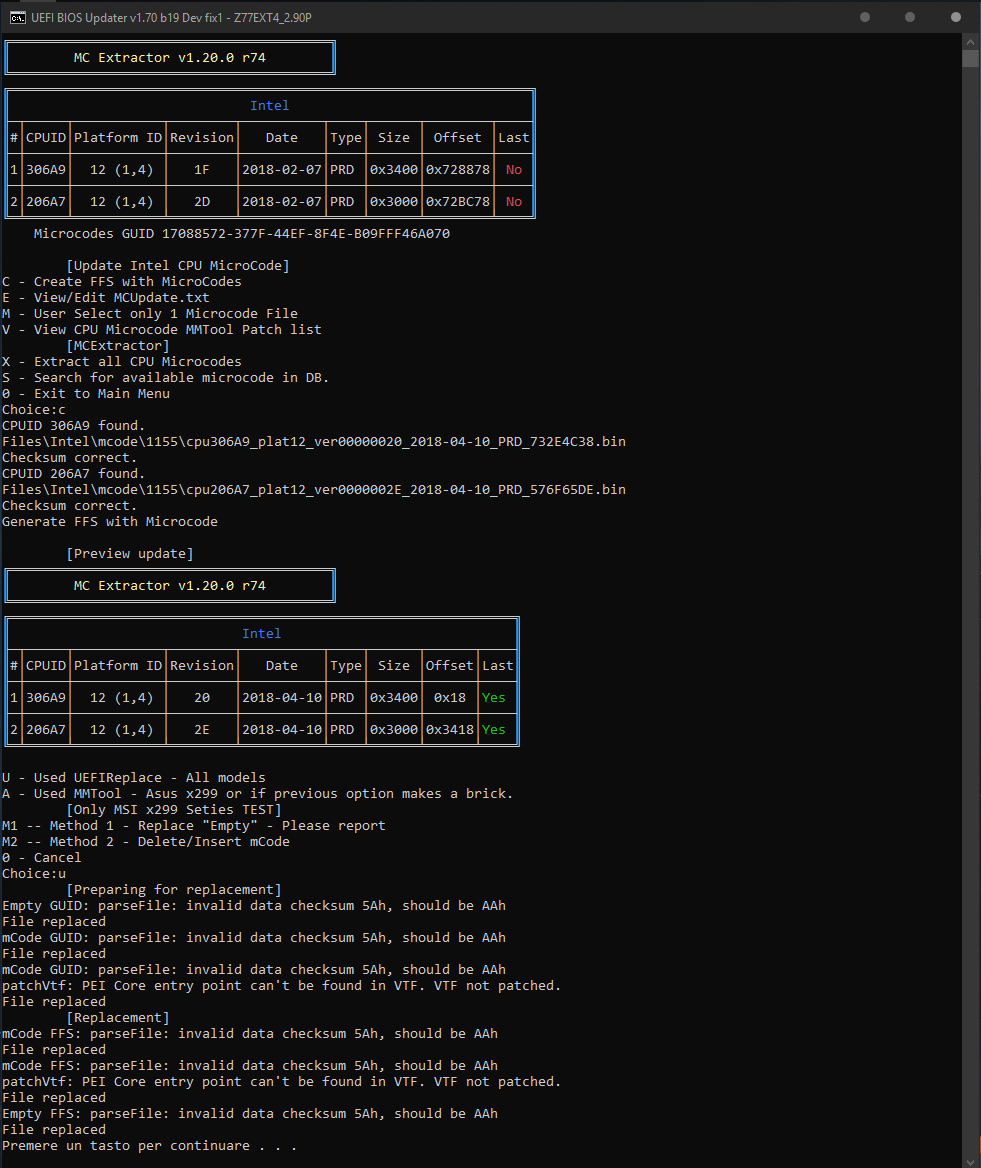Click 'S - Search for available microcode in DB.'
This screenshot has height=1168, width=981.
165,378
